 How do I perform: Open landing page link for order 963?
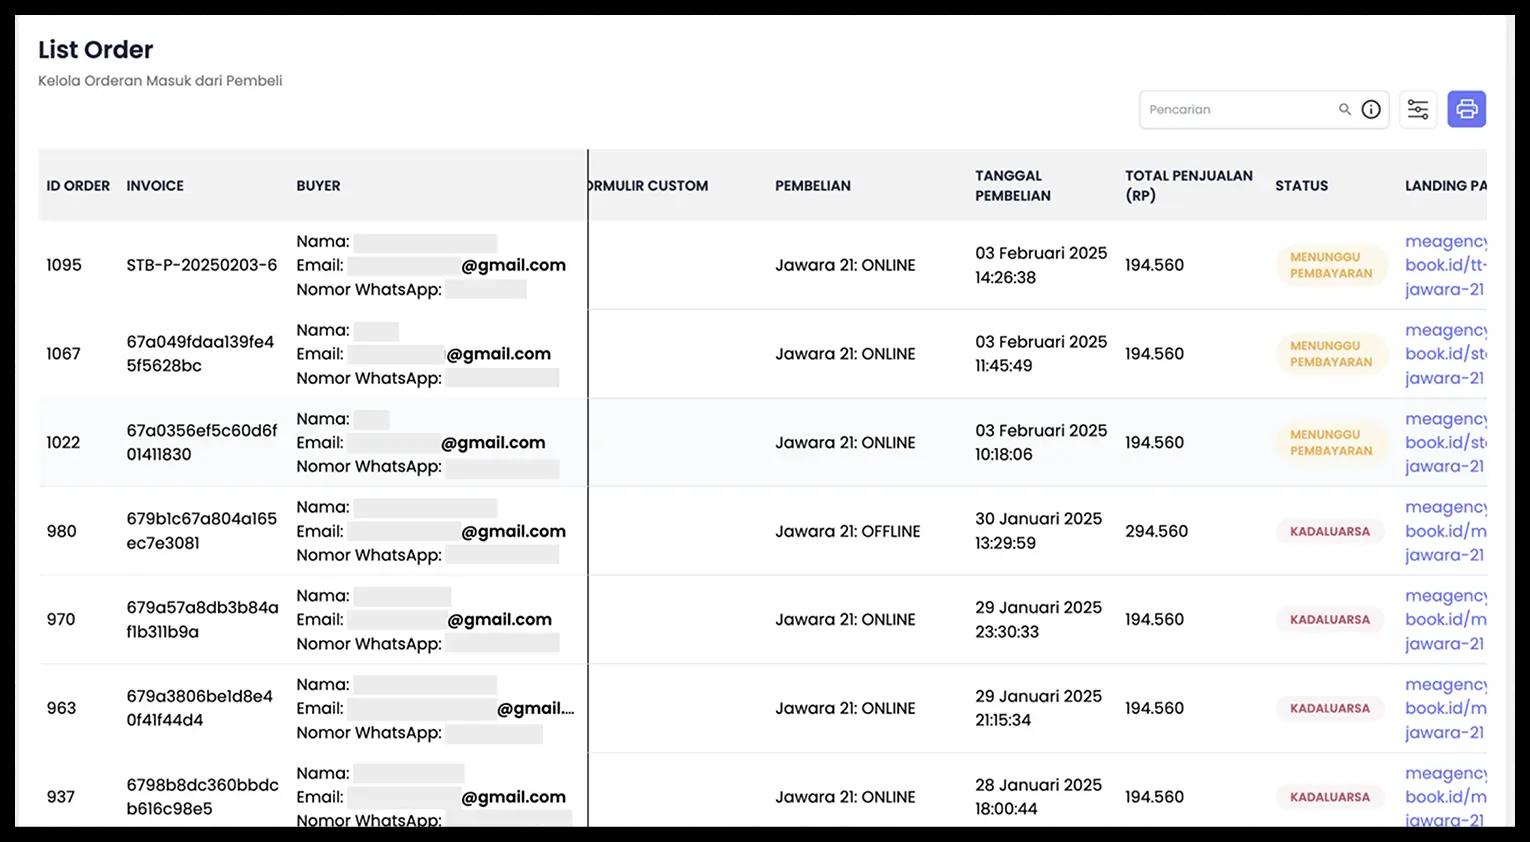(1446, 708)
